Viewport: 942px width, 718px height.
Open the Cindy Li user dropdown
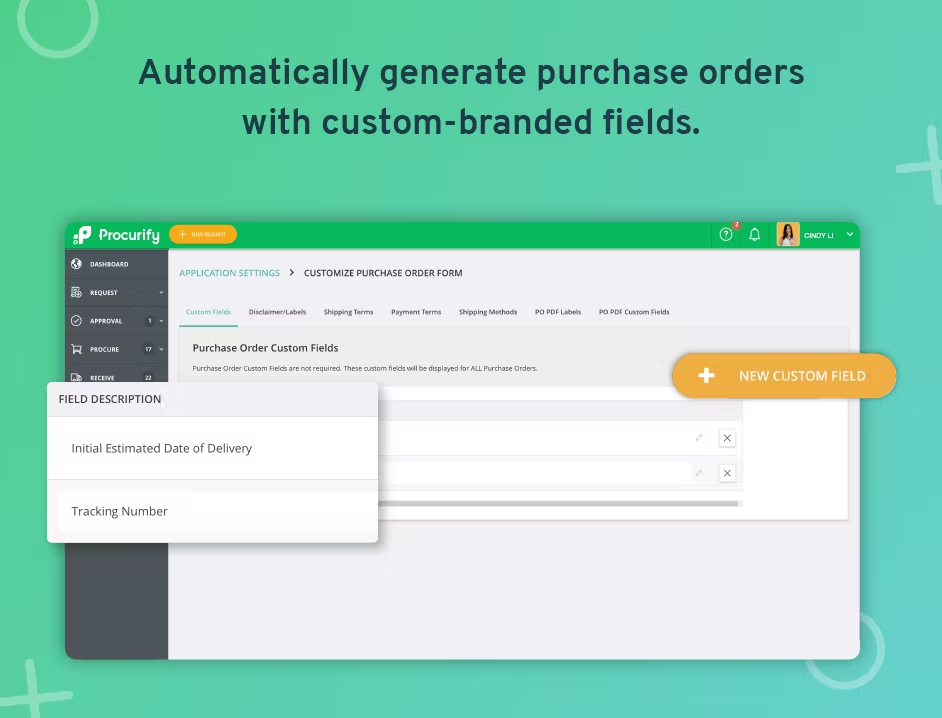tap(849, 234)
